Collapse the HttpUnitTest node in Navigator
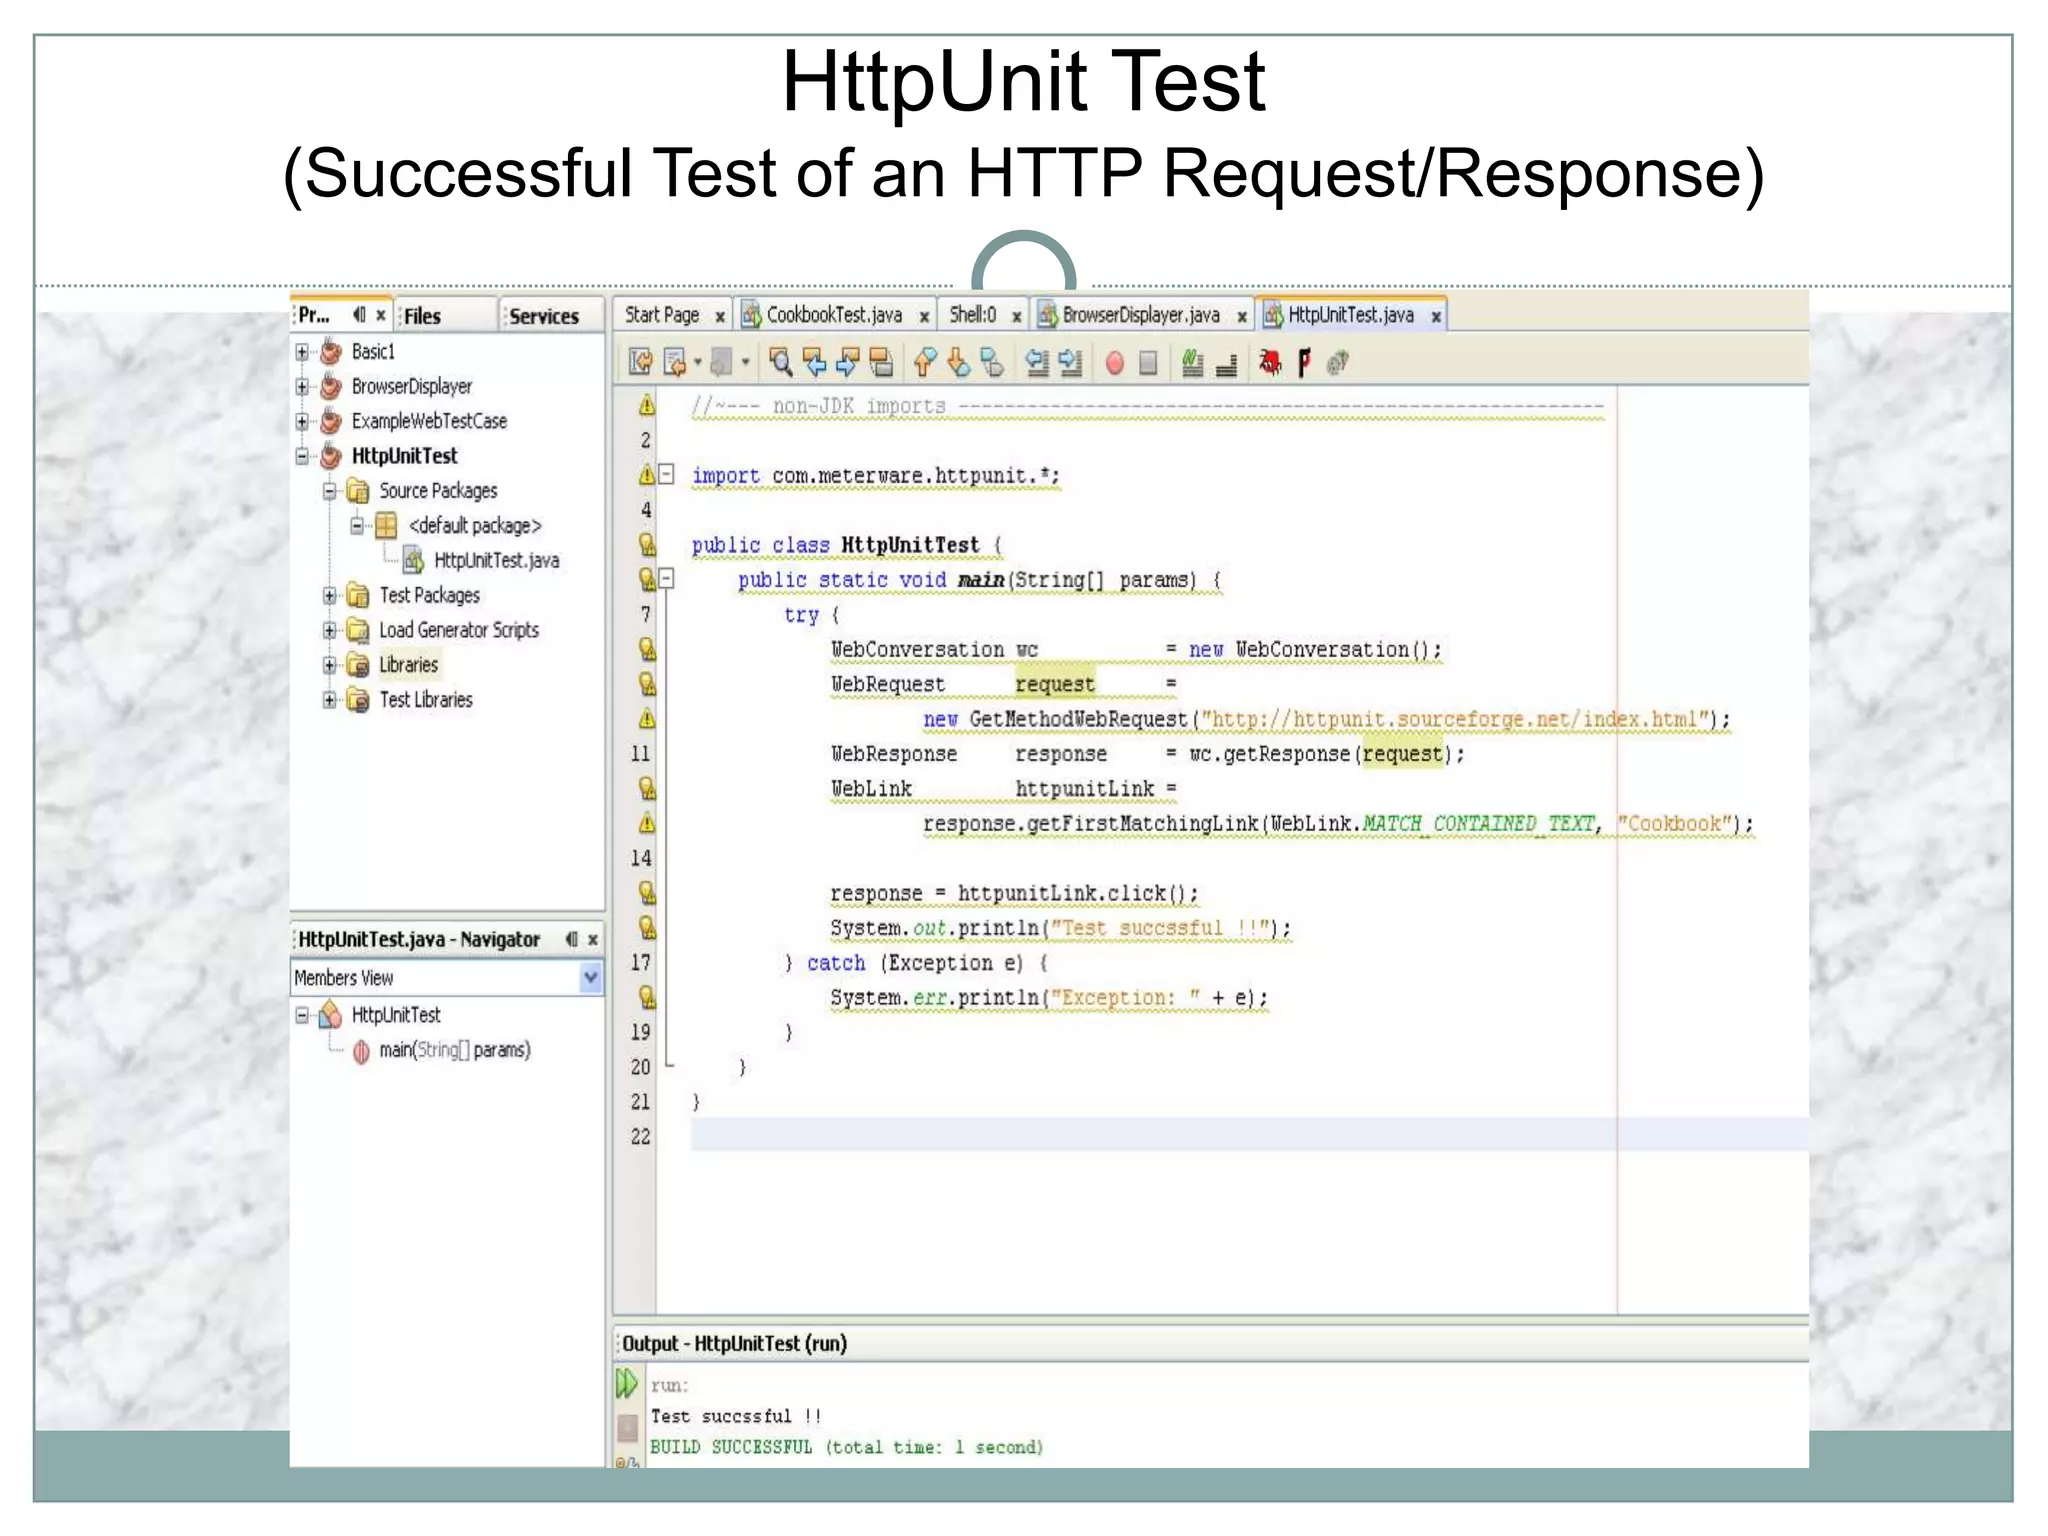 [x=303, y=1016]
